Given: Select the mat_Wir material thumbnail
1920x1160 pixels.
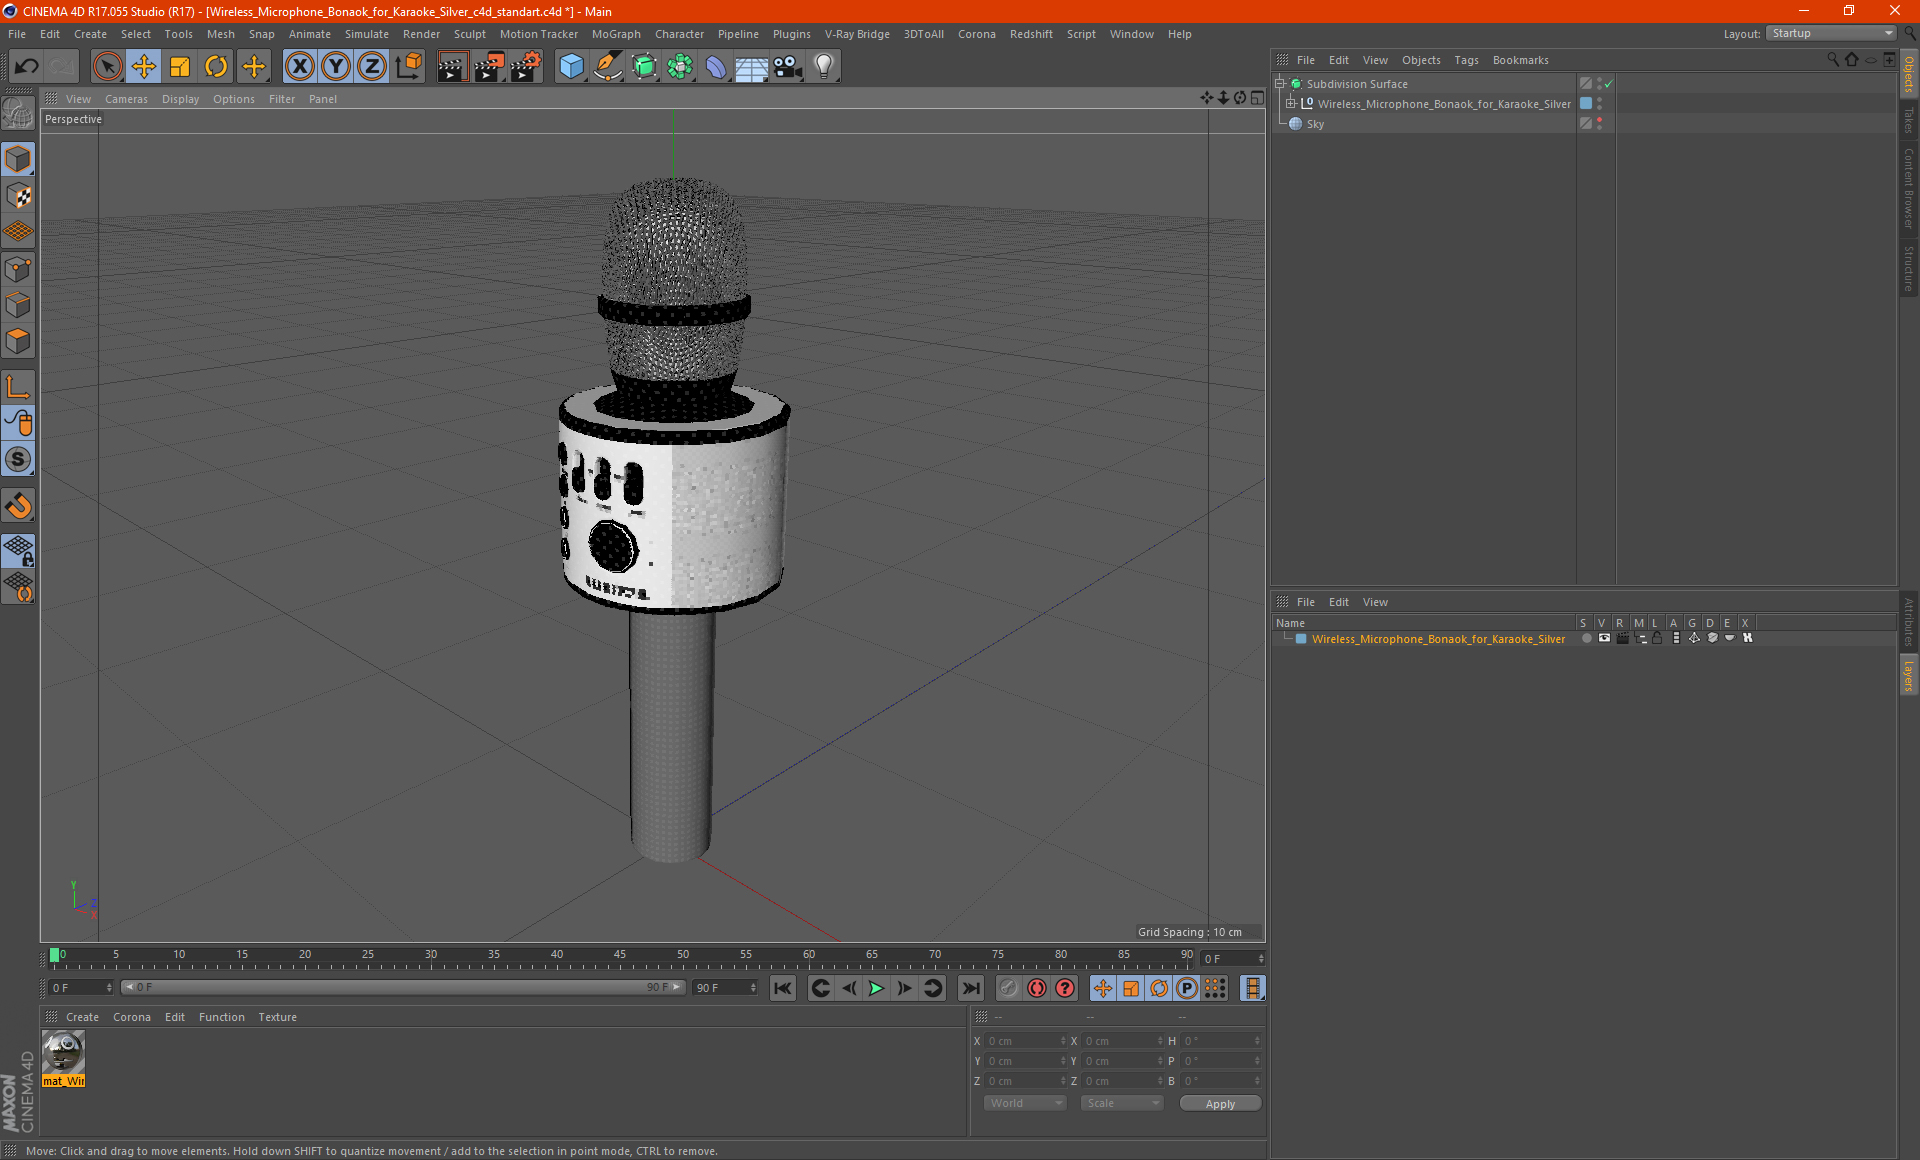Looking at the screenshot, I should coord(64,1053).
